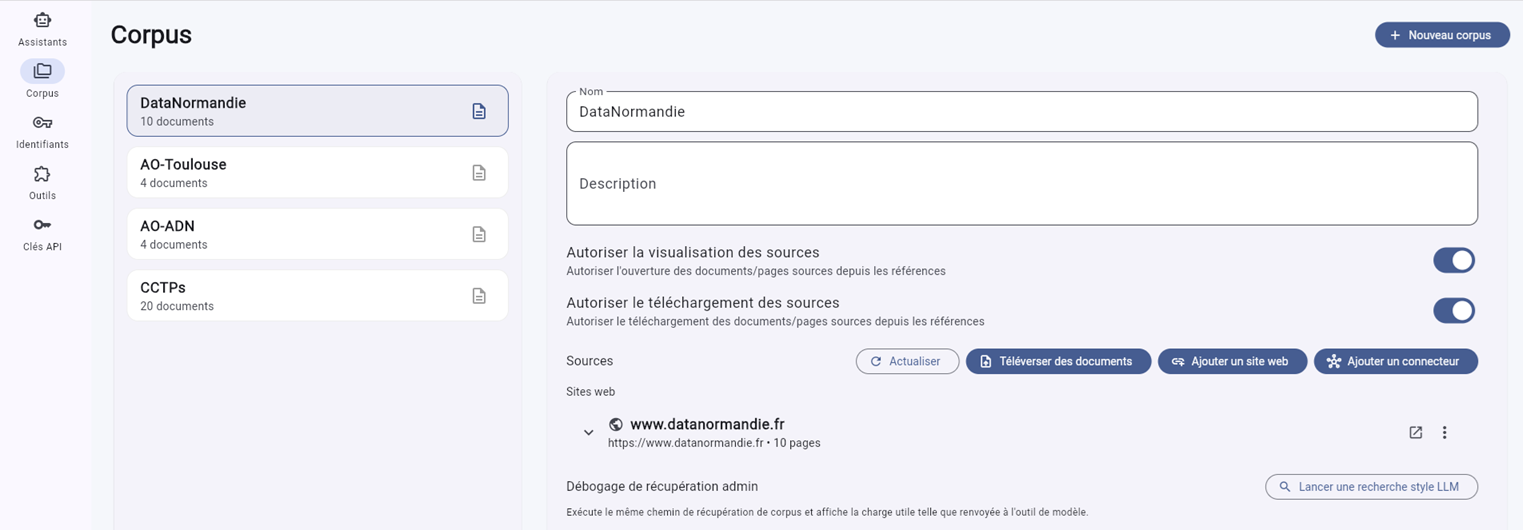This screenshot has width=1523, height=530.
Task: Click the Nouveau corpus button
Action: click(1442, 35)
